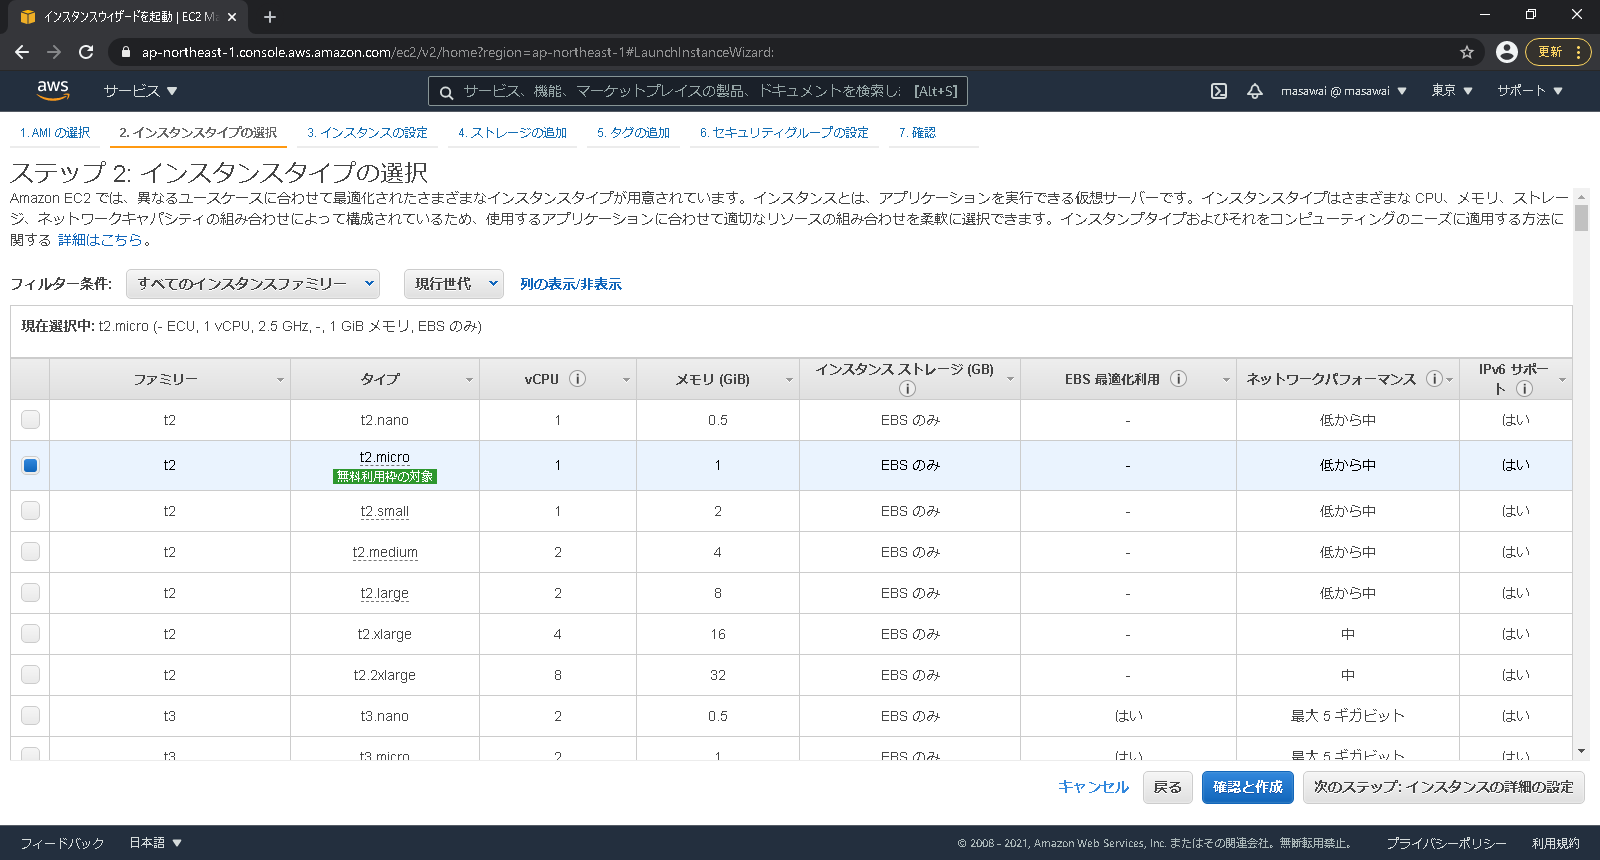Proceed to 次のステップ: インスタンスの詳細の設定

pyautogui.click(x=1444, y=787)
